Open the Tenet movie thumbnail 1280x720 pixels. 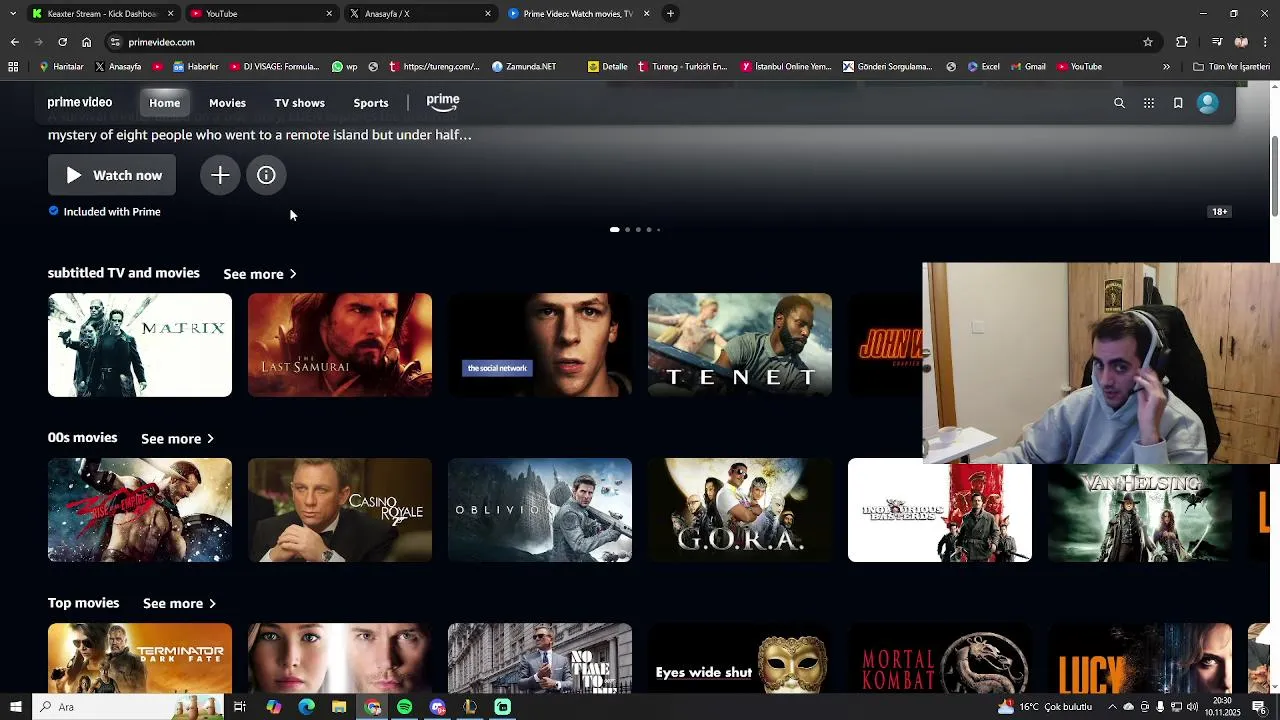[740, 345]
